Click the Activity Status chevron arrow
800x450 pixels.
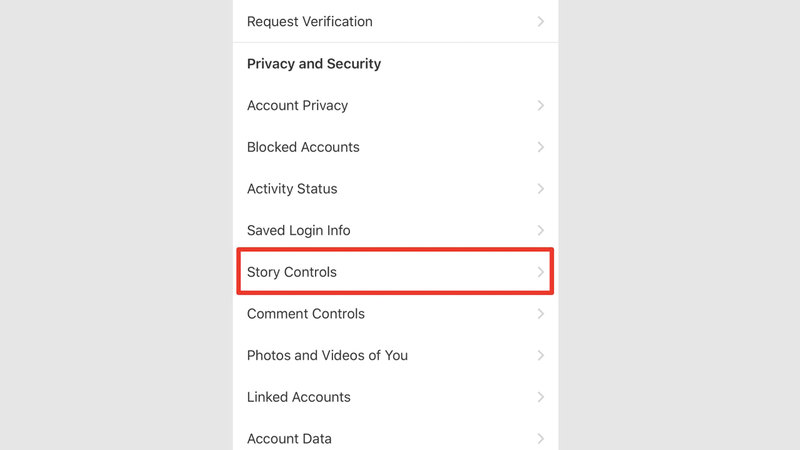[x=540, y=189]
